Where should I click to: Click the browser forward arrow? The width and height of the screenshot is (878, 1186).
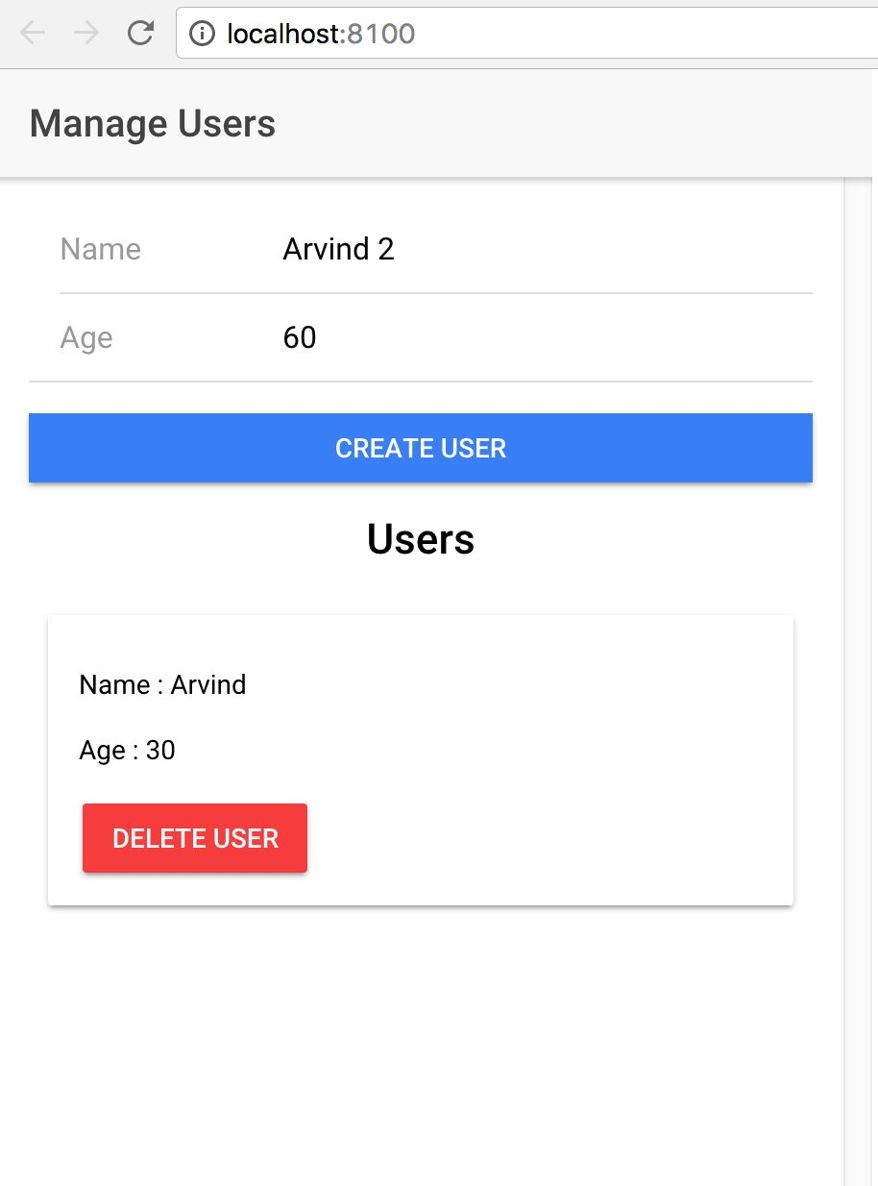(86, 33)
